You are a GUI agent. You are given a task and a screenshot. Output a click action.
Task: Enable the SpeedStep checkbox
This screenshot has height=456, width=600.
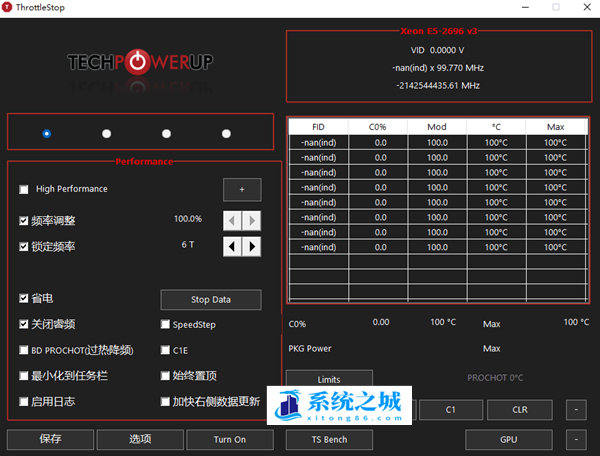[165, 324]
